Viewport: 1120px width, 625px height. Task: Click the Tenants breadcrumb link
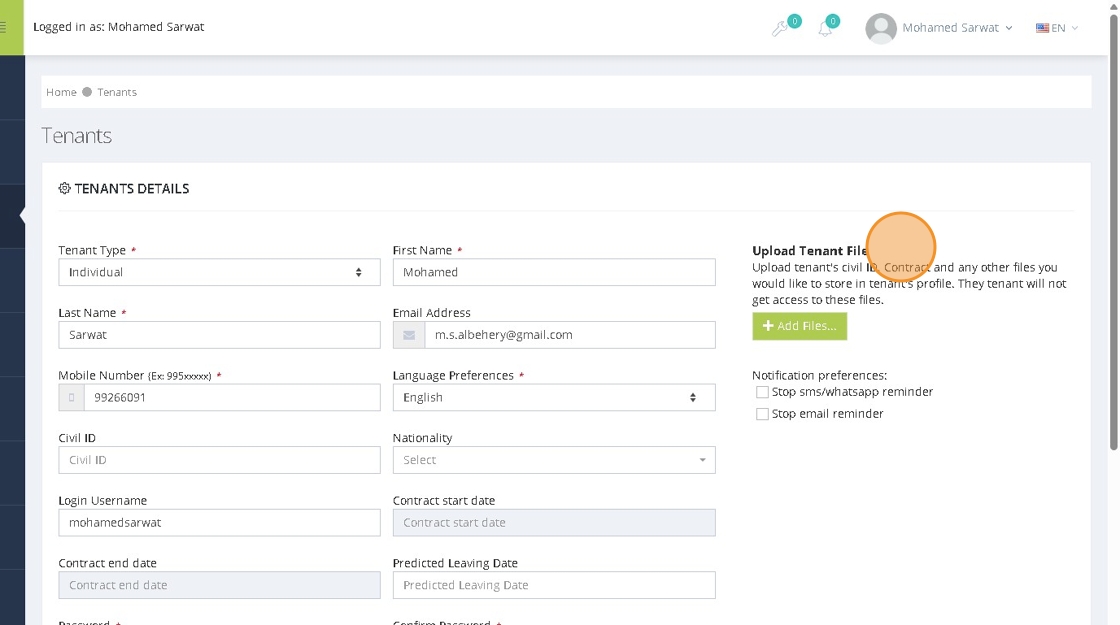(x=117, y=92)
